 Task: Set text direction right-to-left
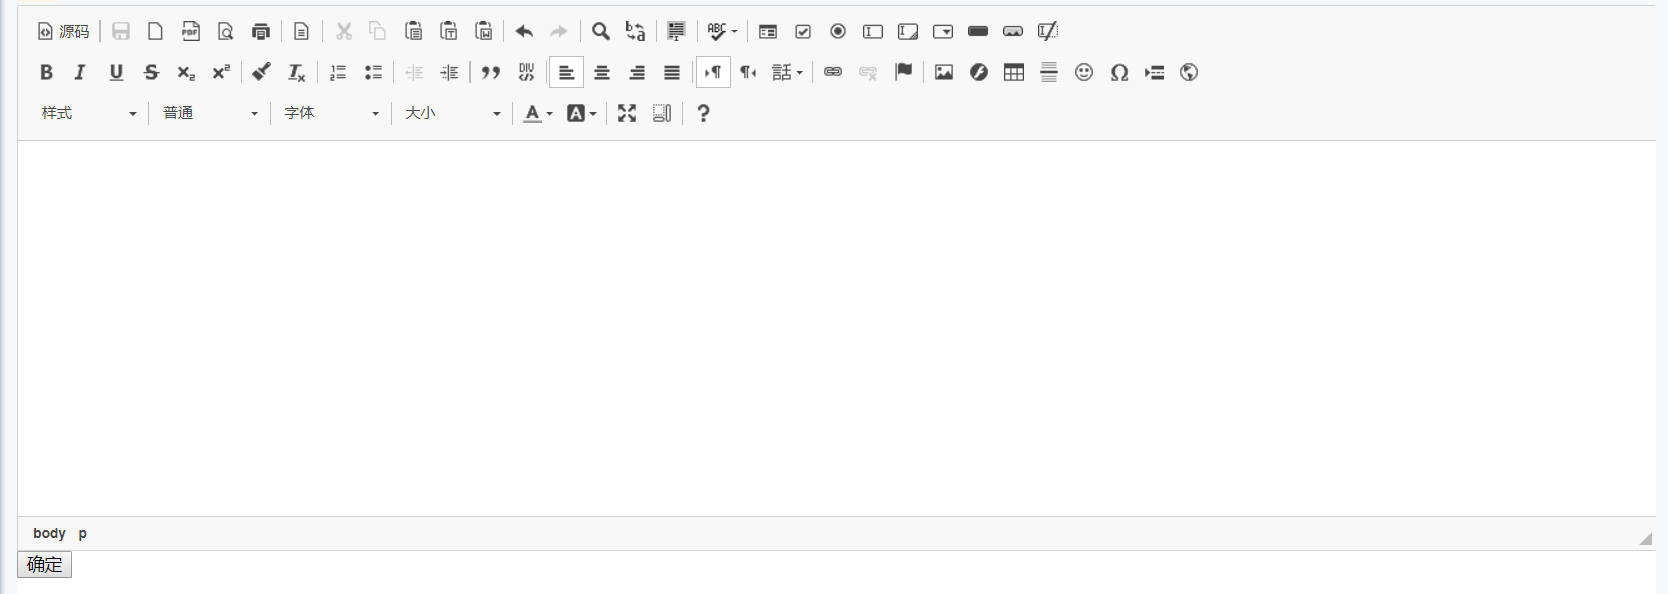point(749,73)
